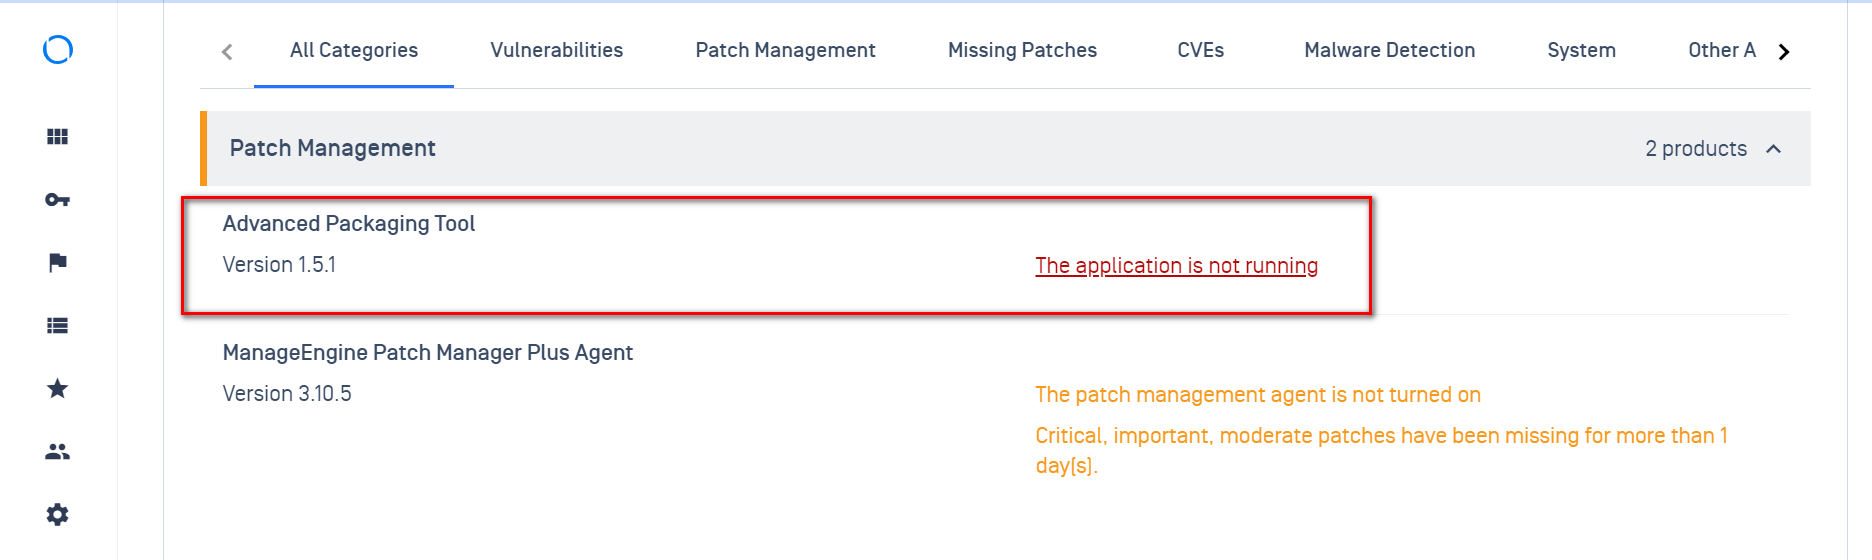Viewport: 1872px width, 560px height.
Task: Open the settings gear icon in the sidebar
Action: (58, 514)
